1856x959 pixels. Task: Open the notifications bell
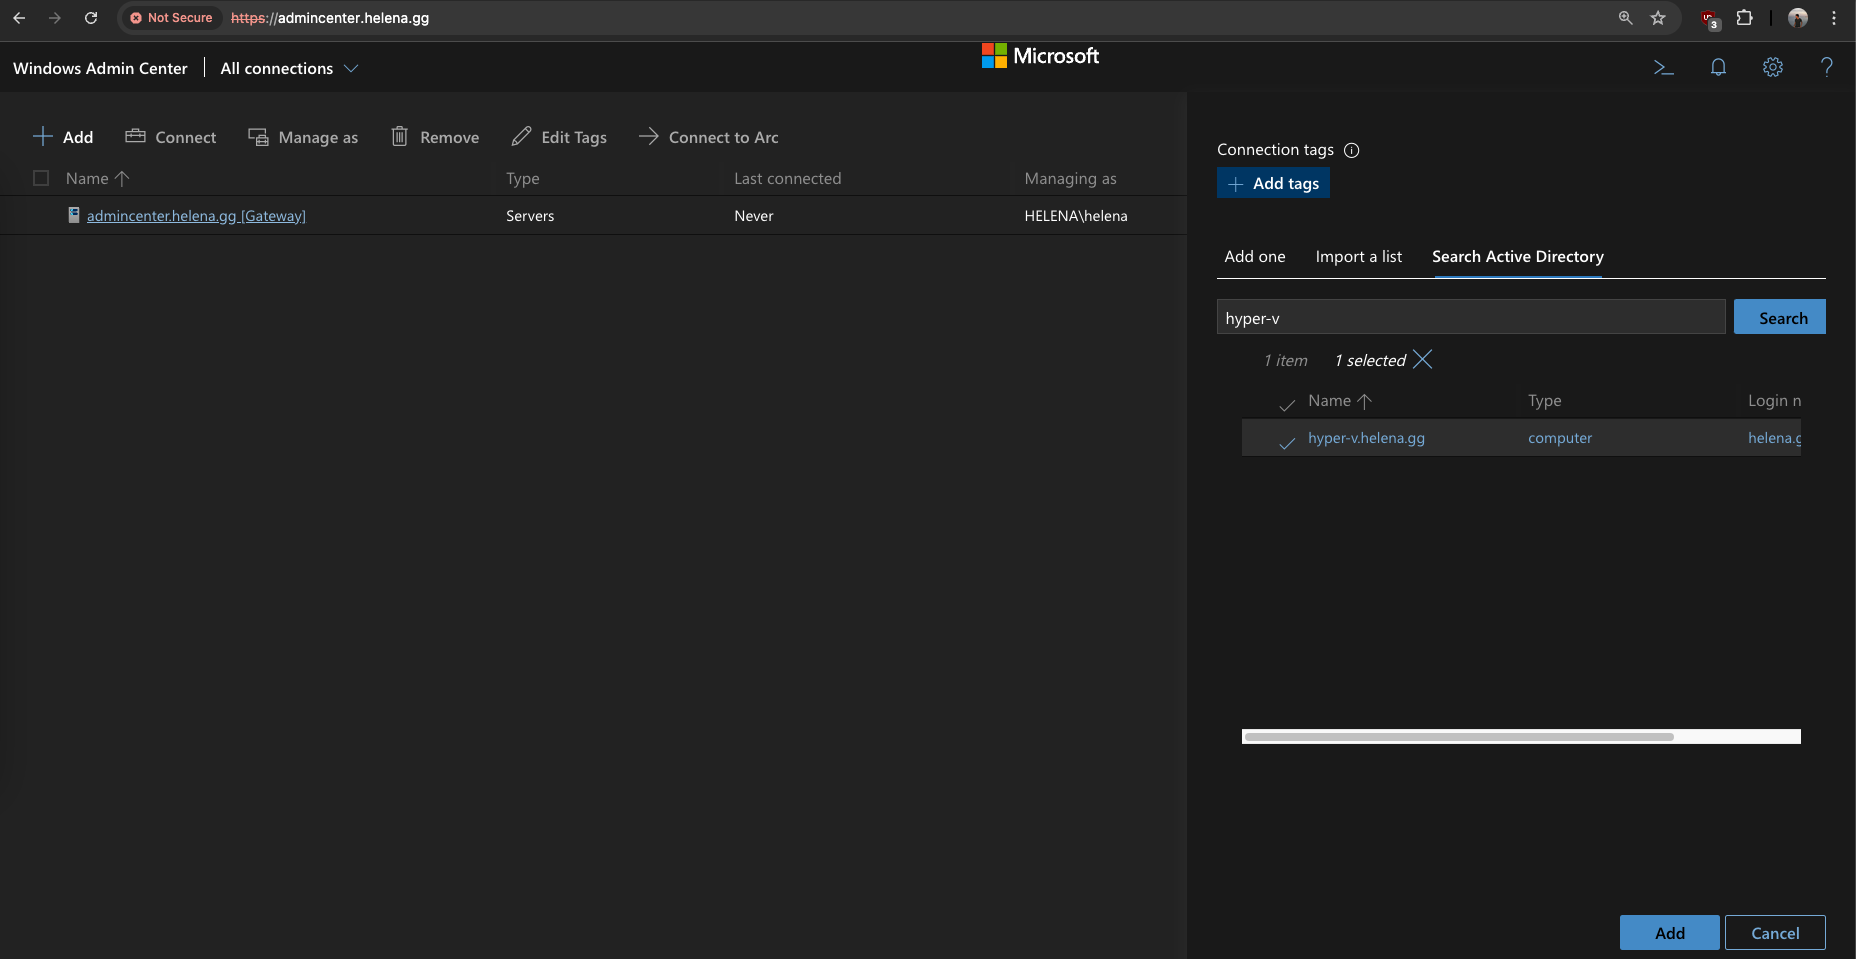(x=1718, y=68)
